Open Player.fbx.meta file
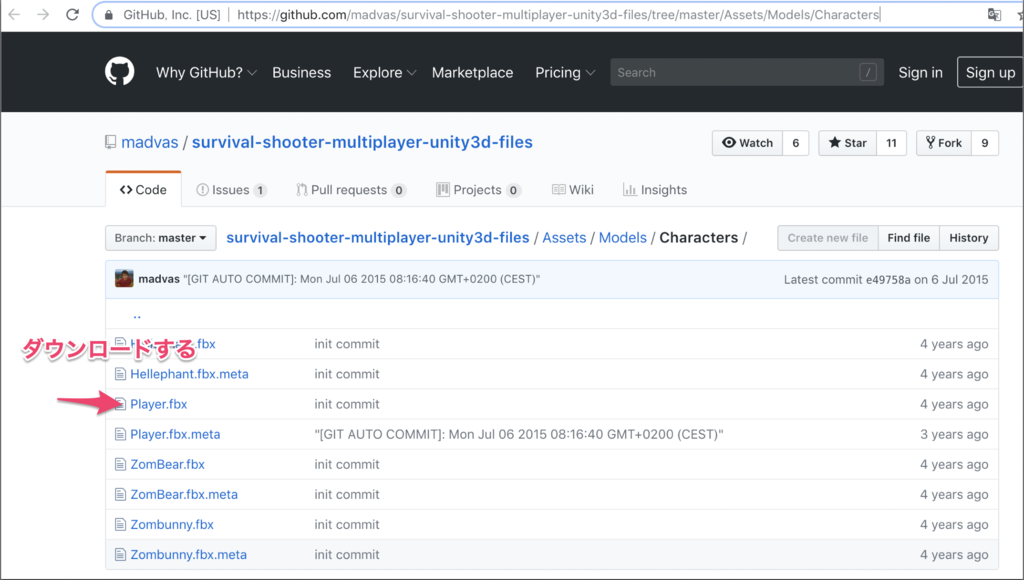Screen dimensions: 1024x580 [175, 434]
